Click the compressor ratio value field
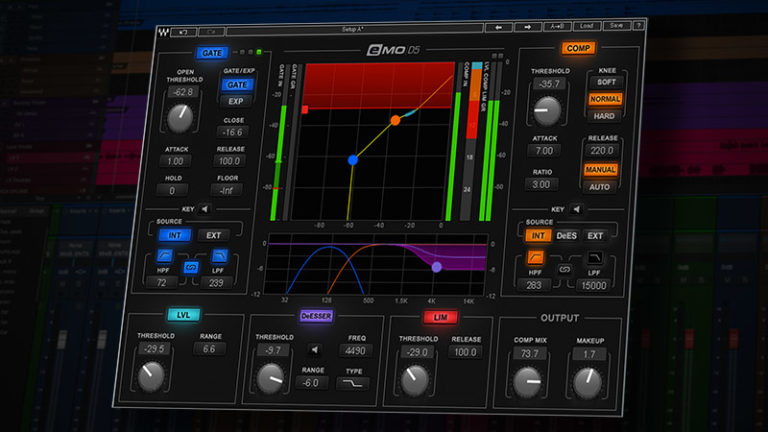The height and width of the screenshot is (432, 768). 543,184
